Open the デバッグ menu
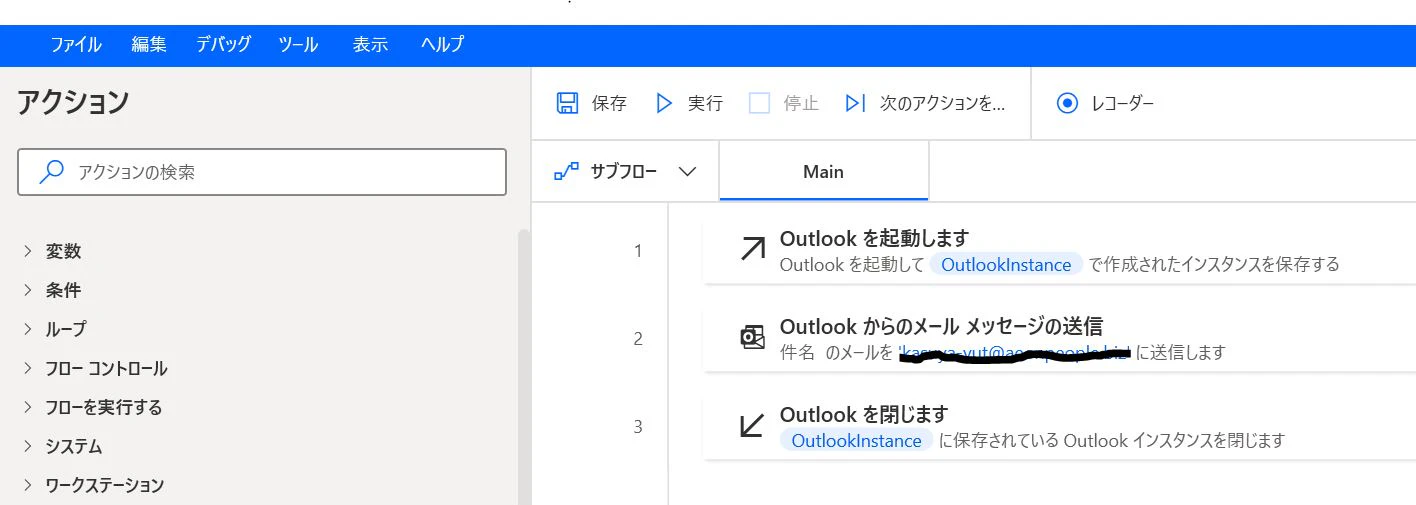 coord(223,44)
